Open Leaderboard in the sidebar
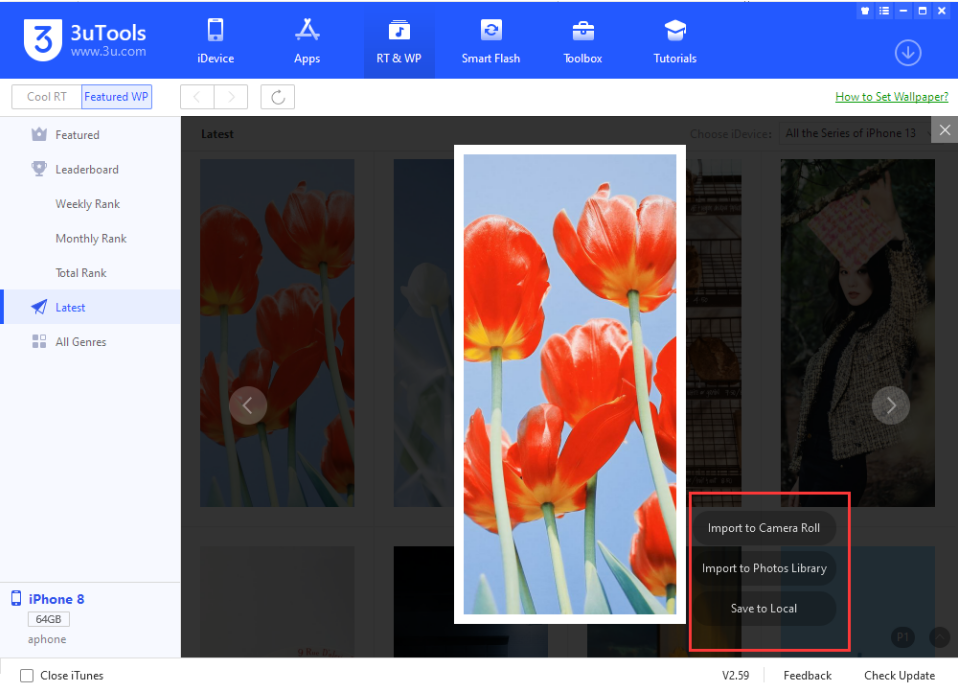960x688 pixels. pos(91,170)
